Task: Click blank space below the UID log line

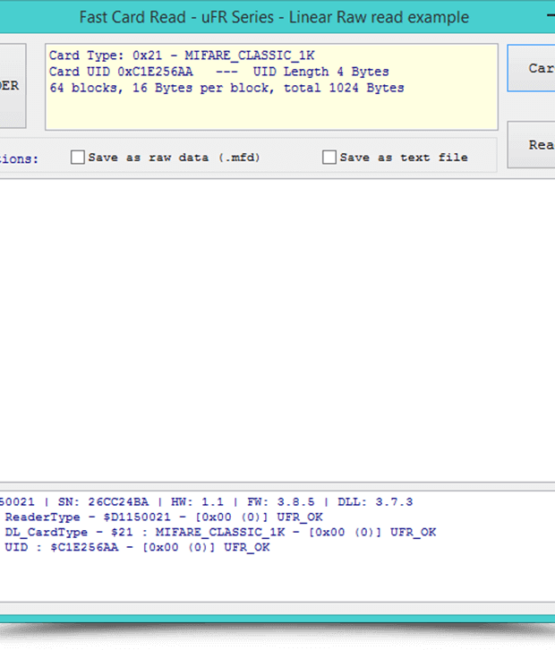Action: [277, 577]
